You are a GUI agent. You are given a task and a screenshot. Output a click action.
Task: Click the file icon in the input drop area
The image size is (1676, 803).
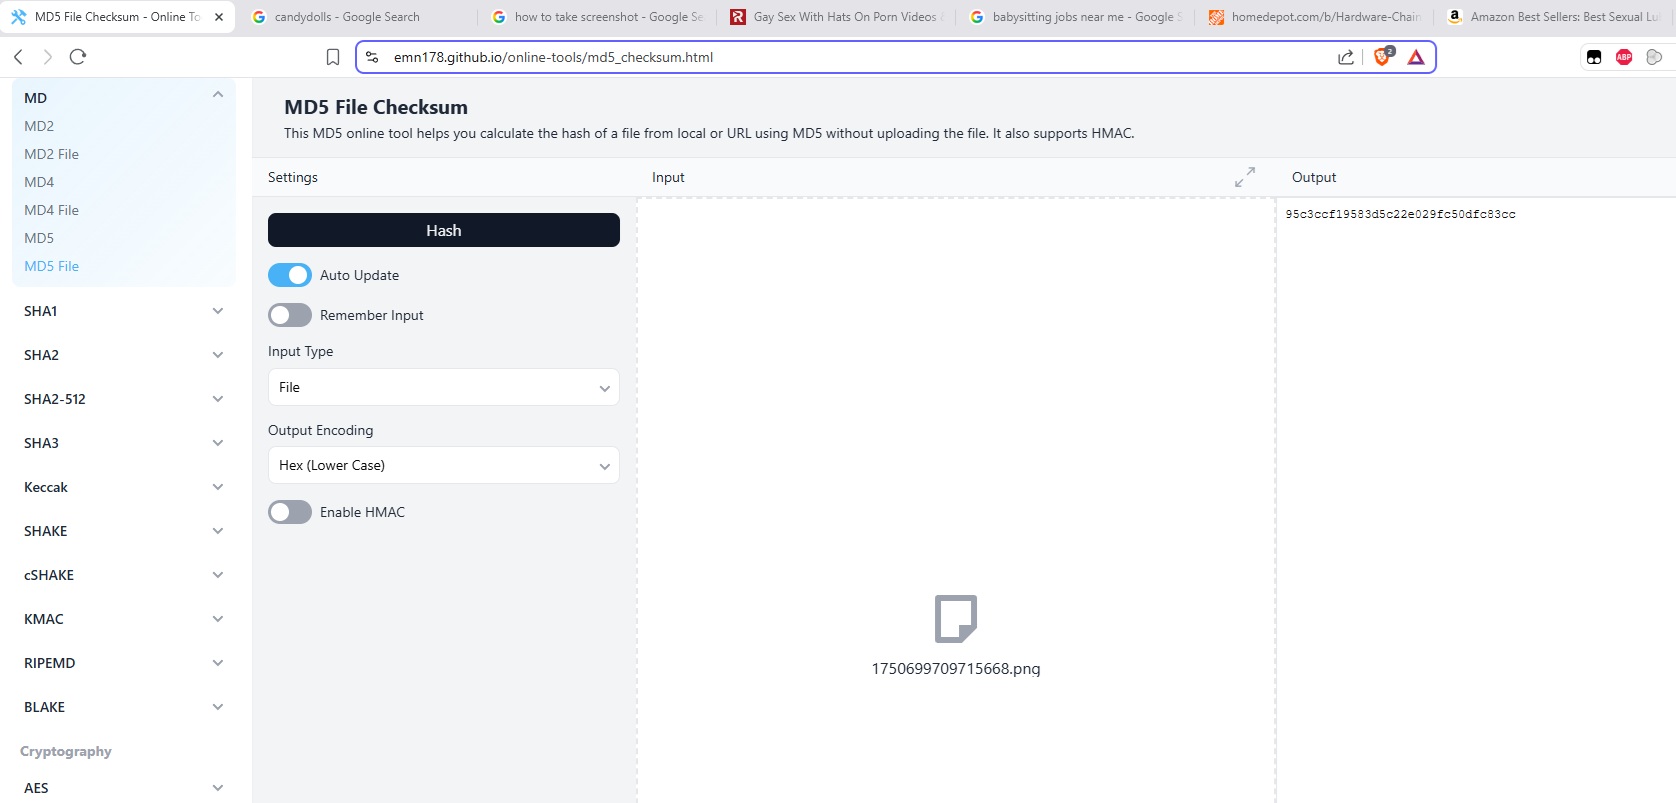[x=956, y=618]
